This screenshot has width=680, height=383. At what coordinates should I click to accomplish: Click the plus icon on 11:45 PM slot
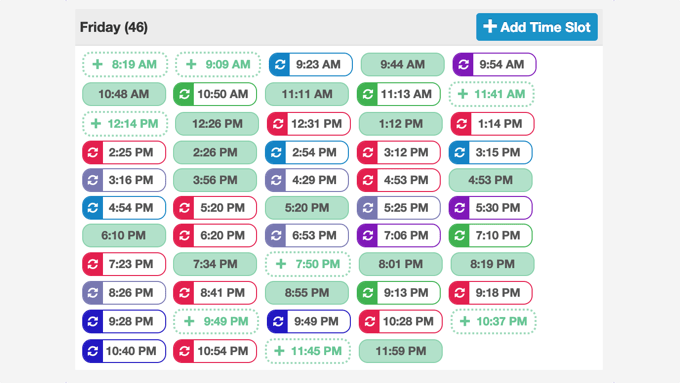[280, 351]
